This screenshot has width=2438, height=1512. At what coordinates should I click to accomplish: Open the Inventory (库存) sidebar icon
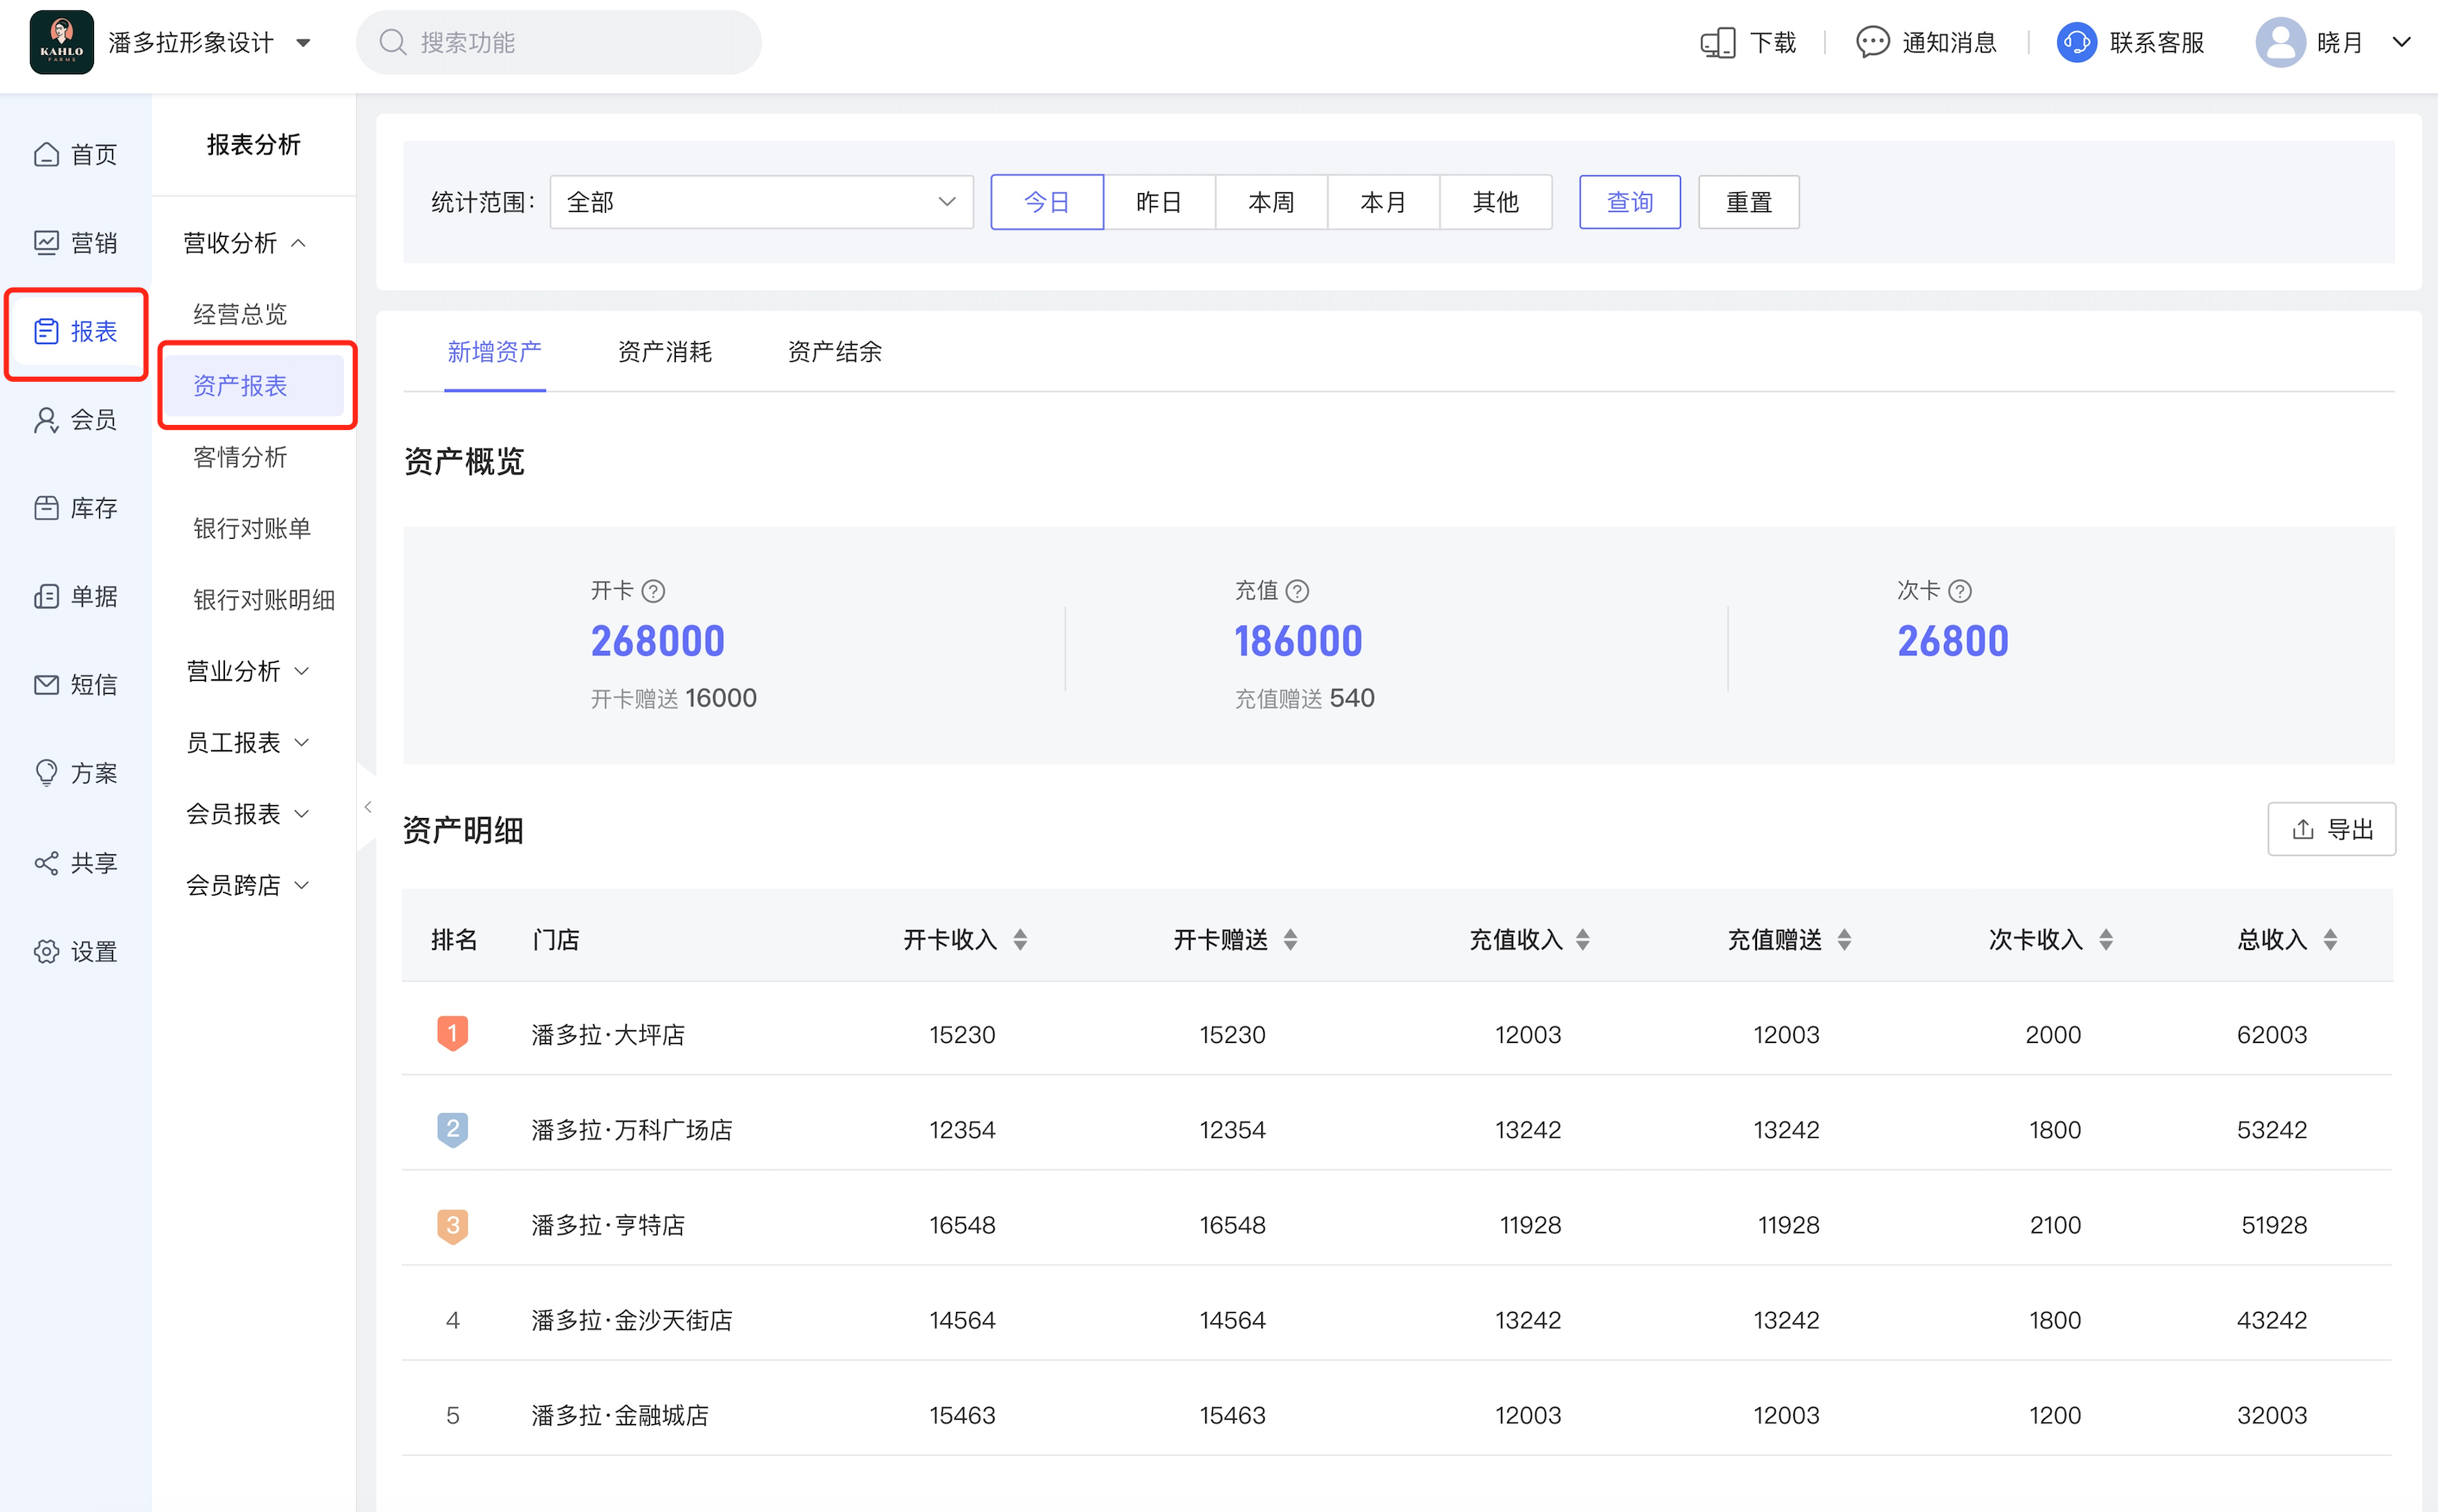coord(46,508)
